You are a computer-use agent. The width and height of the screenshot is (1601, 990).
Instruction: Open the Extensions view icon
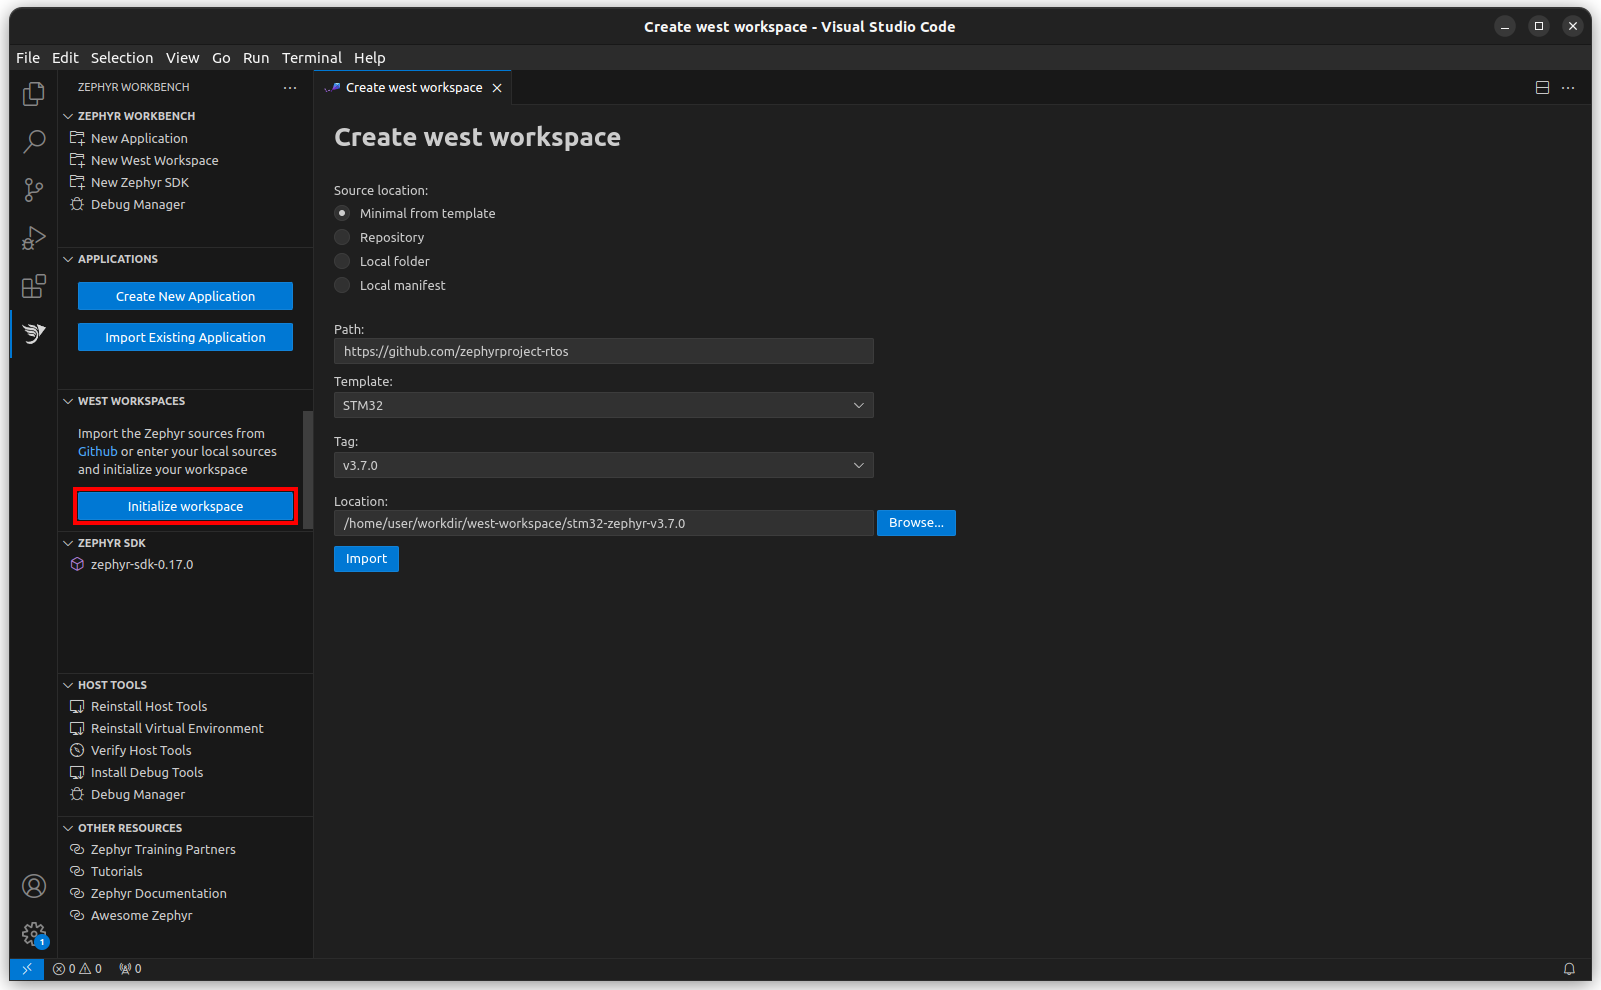point(34,287)
